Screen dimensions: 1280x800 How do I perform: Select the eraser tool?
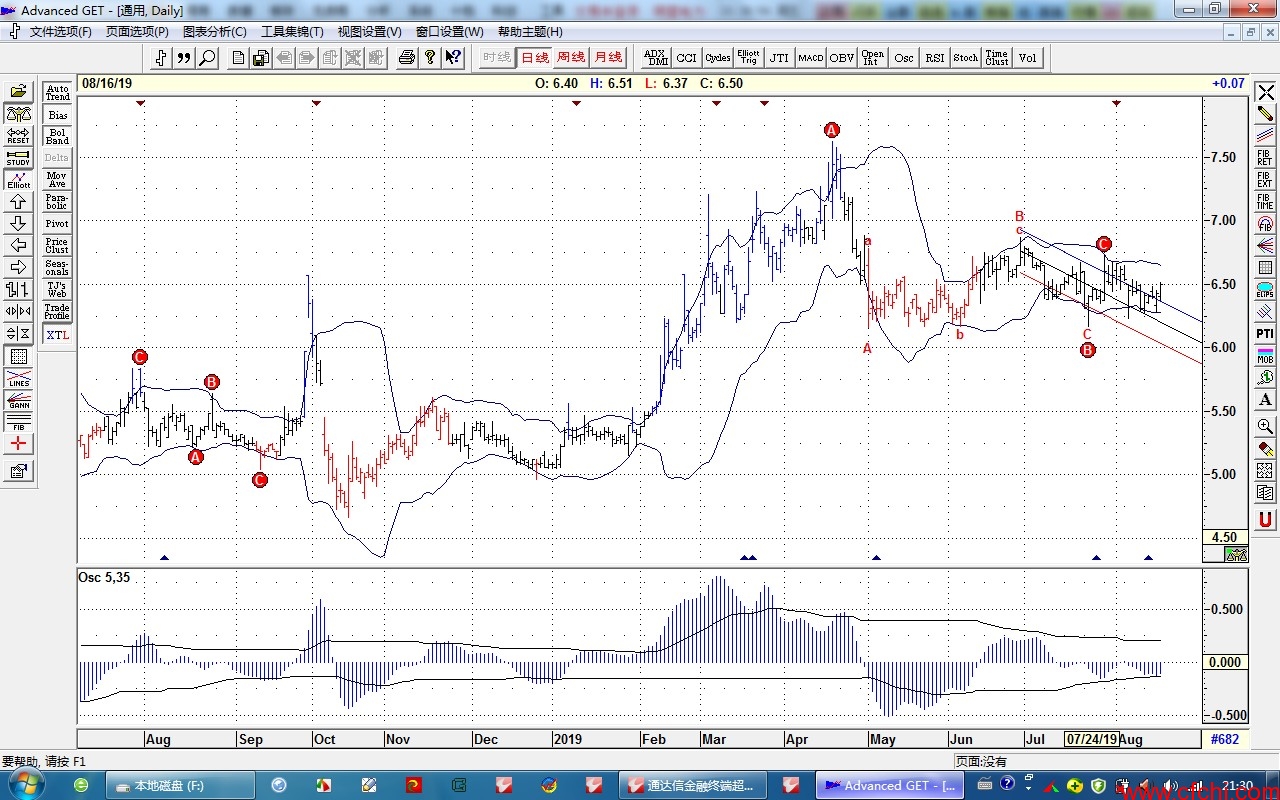pyautogui.click(x=1266, y=448)
